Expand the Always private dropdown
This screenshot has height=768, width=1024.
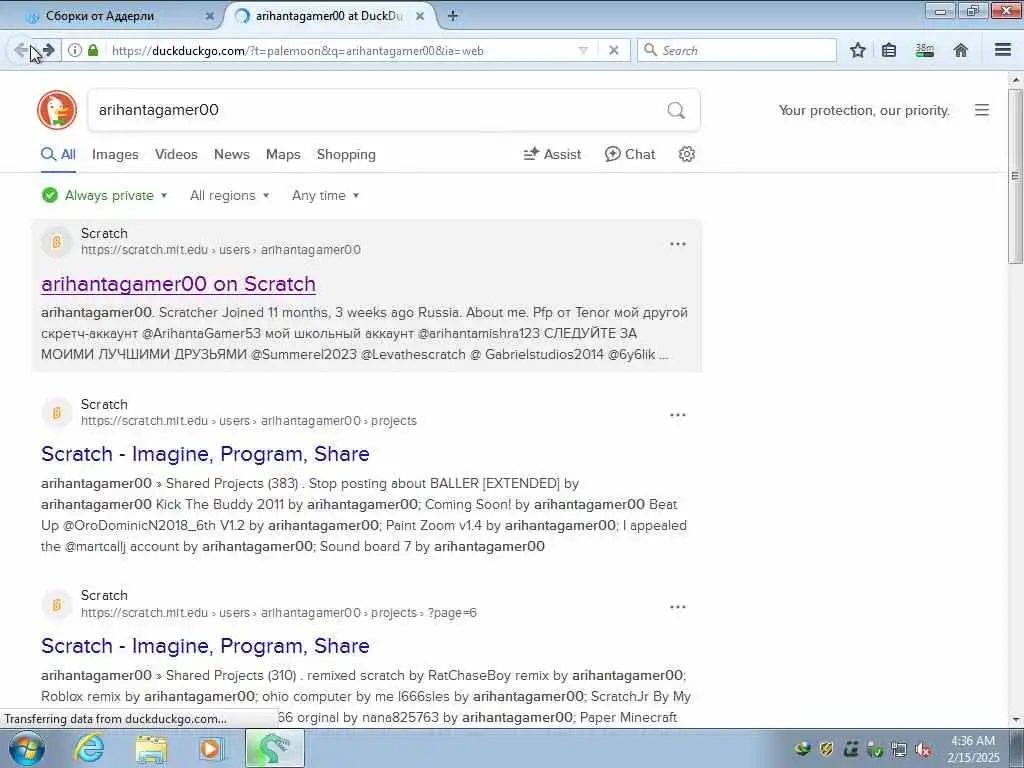104,195
